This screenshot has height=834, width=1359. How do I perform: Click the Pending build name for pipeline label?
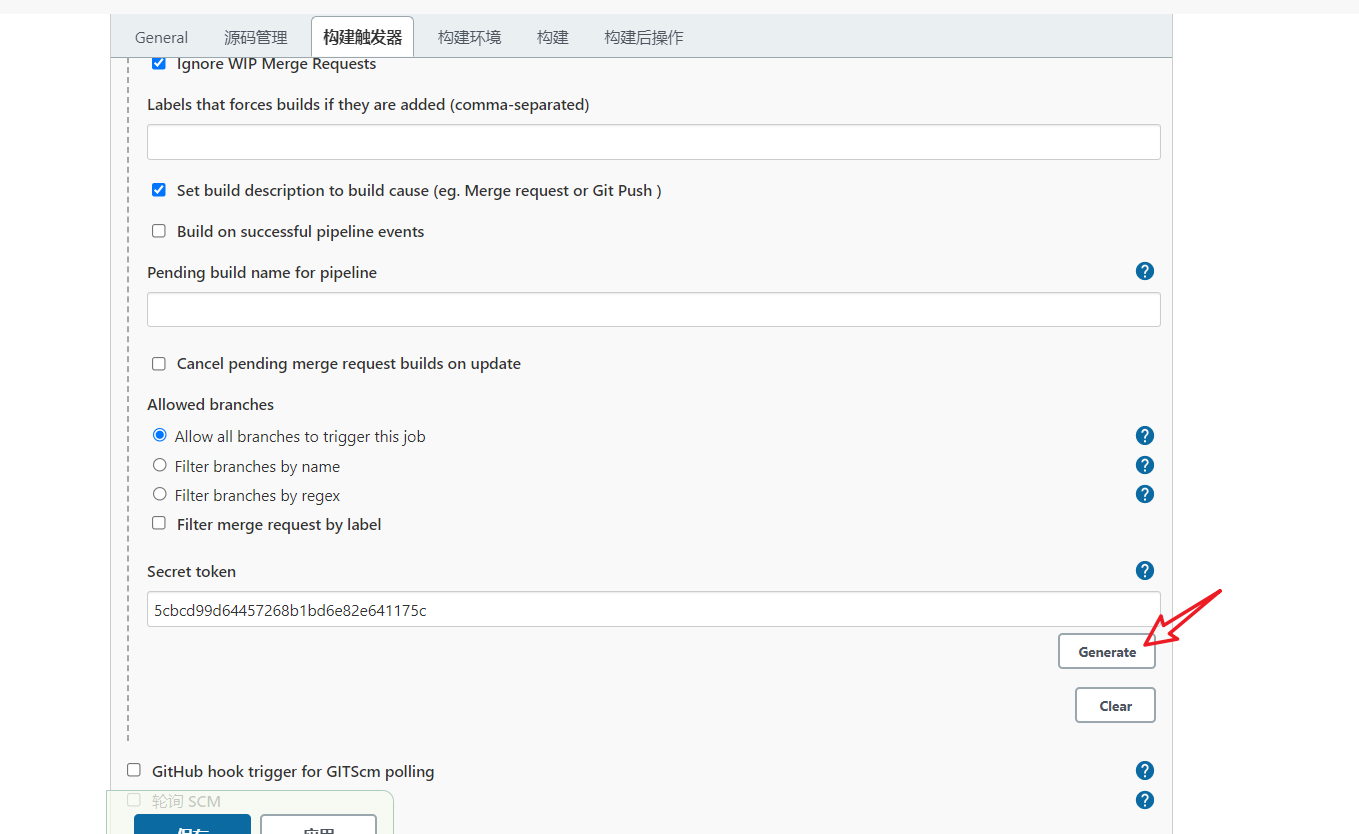pyautogui.click(x=262, y=273)
